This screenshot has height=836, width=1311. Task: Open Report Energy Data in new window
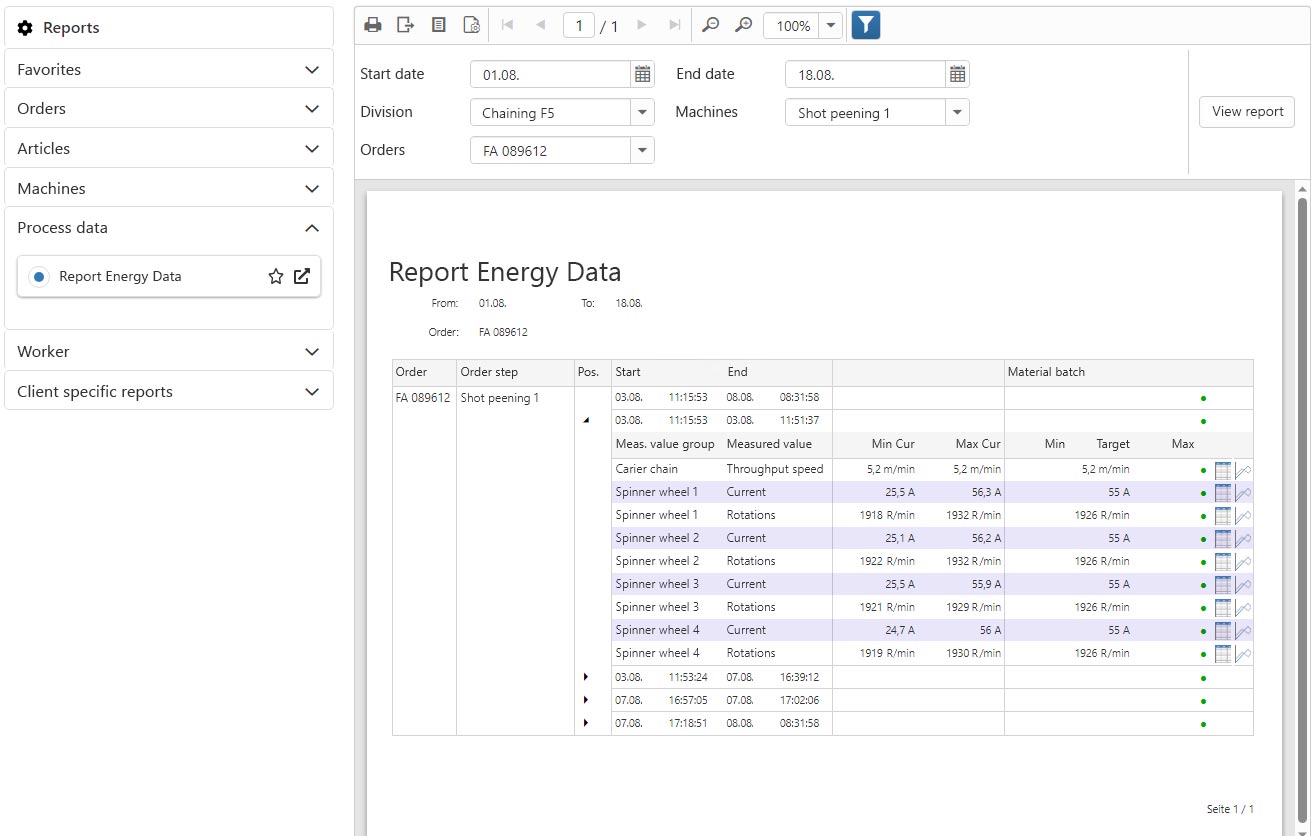(302, 277)
